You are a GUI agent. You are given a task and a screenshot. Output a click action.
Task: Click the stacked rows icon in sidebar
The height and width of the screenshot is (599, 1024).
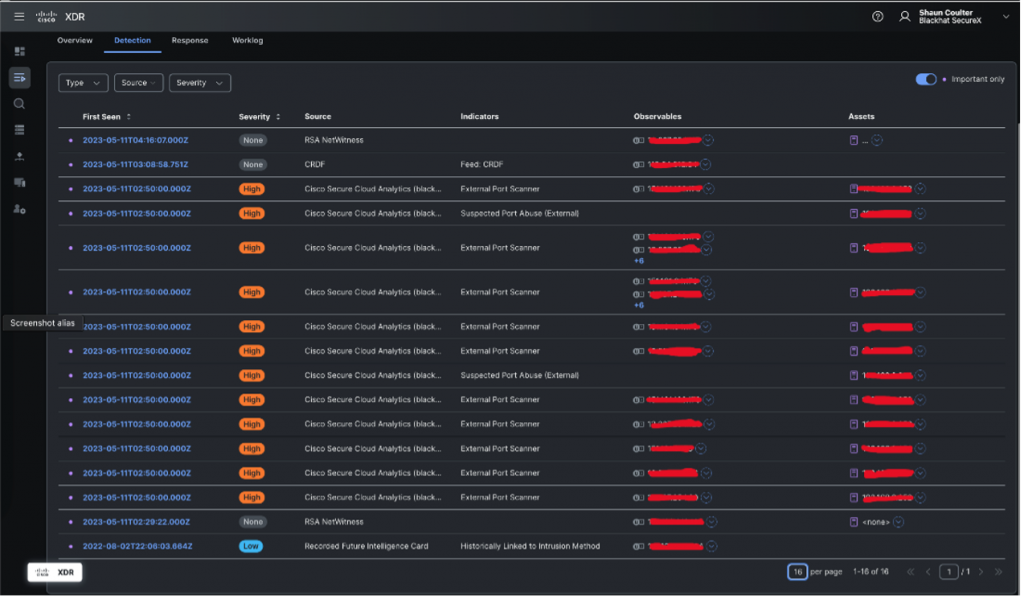19,130
